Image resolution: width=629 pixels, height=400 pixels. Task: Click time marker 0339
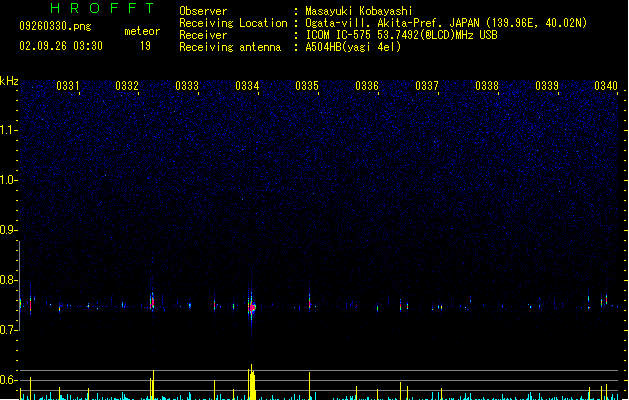[x=547, y=86]
